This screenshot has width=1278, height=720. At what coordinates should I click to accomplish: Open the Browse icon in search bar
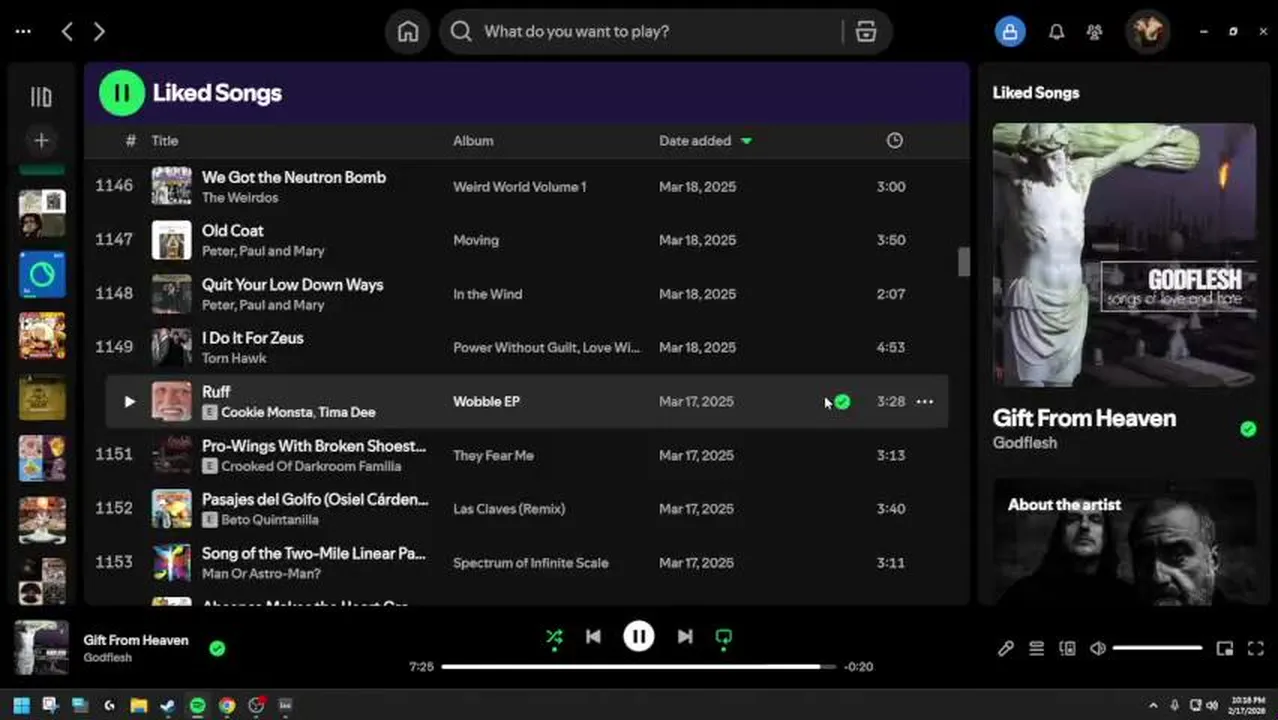tap(866, 31)
